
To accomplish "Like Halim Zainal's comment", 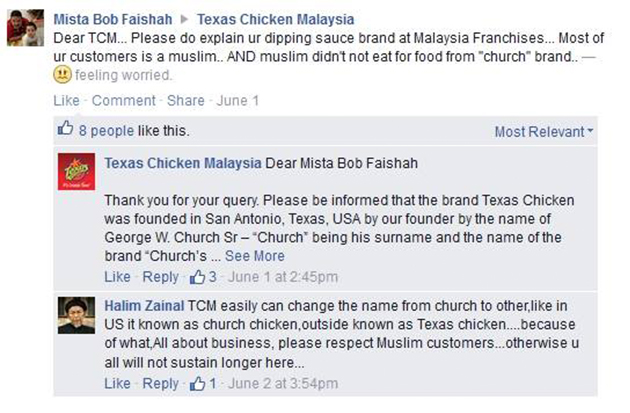I will pos(117,384).
